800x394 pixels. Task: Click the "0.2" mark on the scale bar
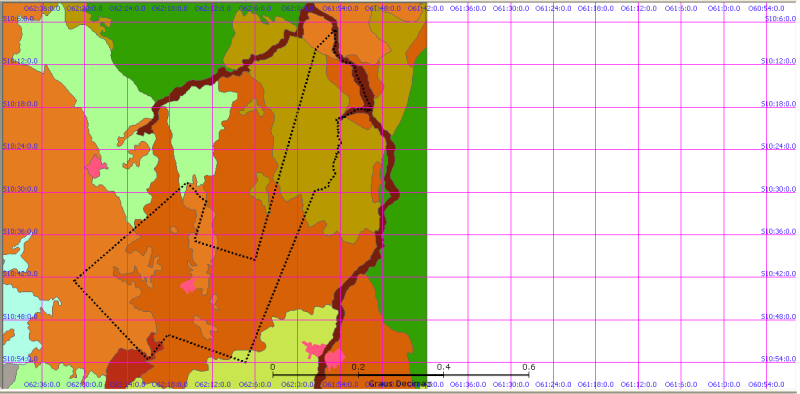(358, 367)
